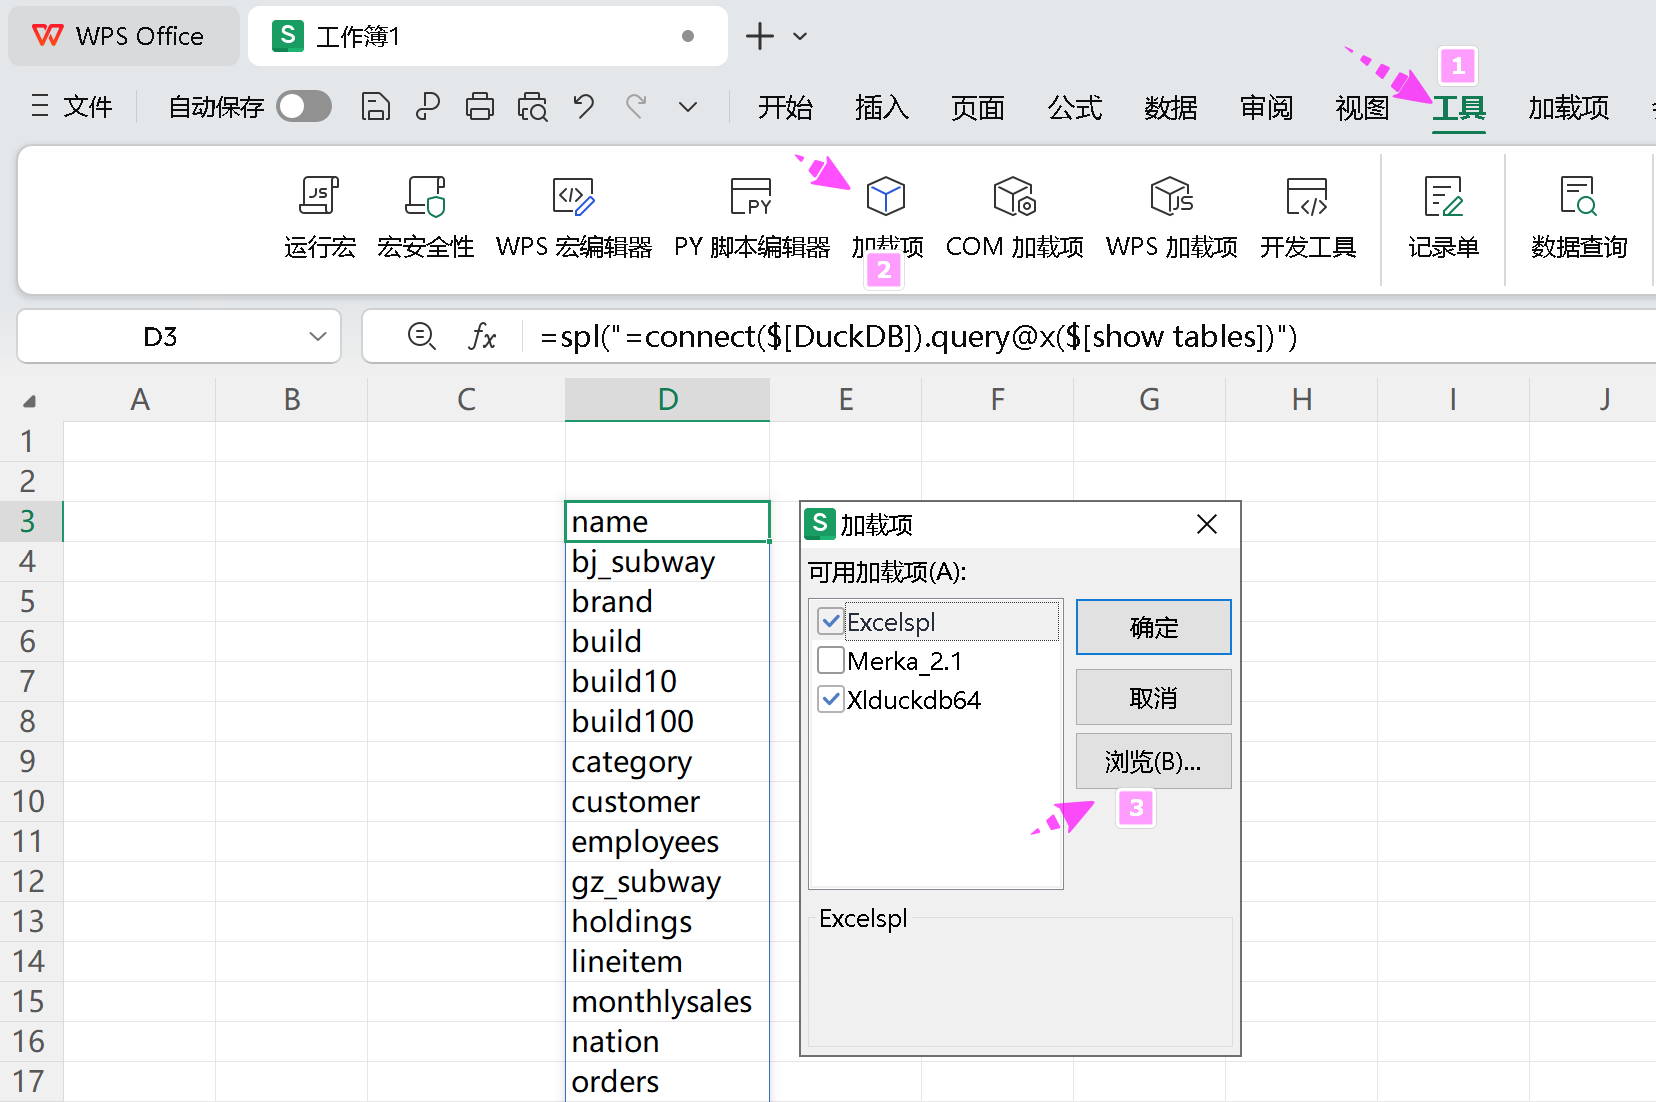
Task: Click the OK (确定) button in dialog
Action: (1153, 627)
